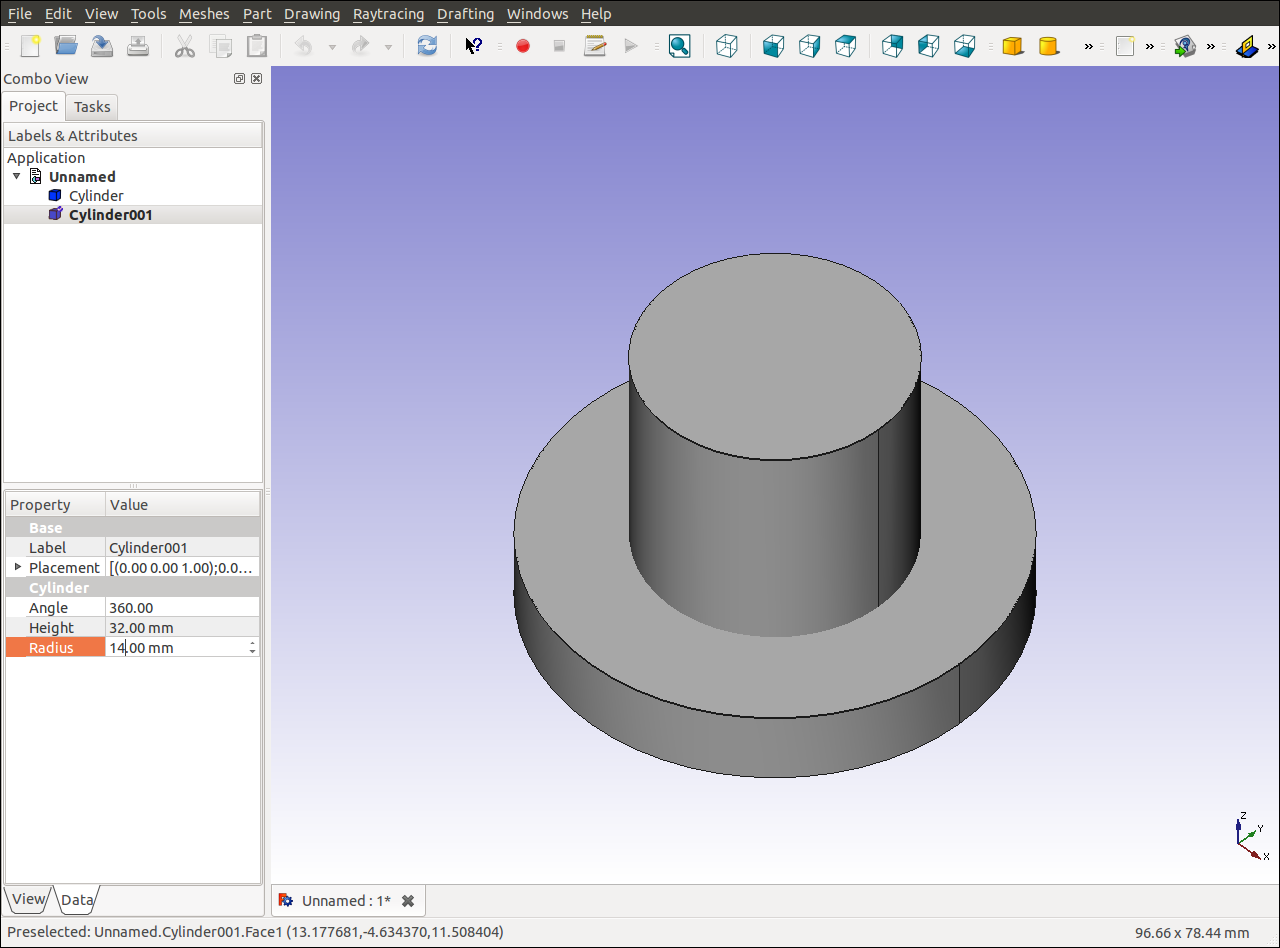Close the Unnamed : 1* document tab
This screenshot has width=1280, height=948.
(408, 901)
